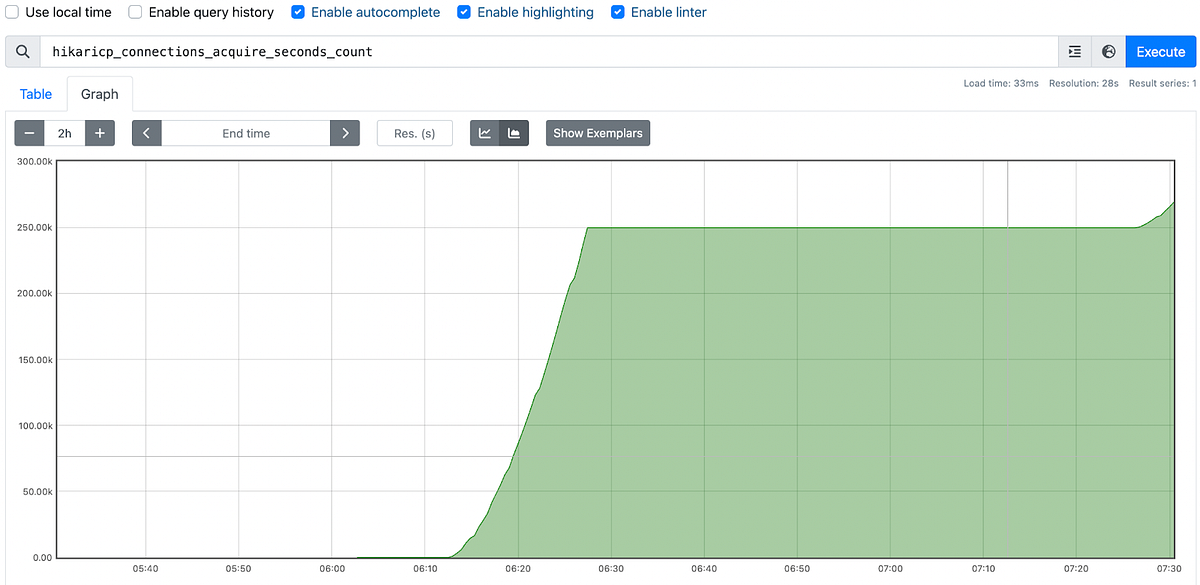This screenshot has width=1200, height=585.
Task: Select the stacked graph display icon
Action: click(512, 132)
